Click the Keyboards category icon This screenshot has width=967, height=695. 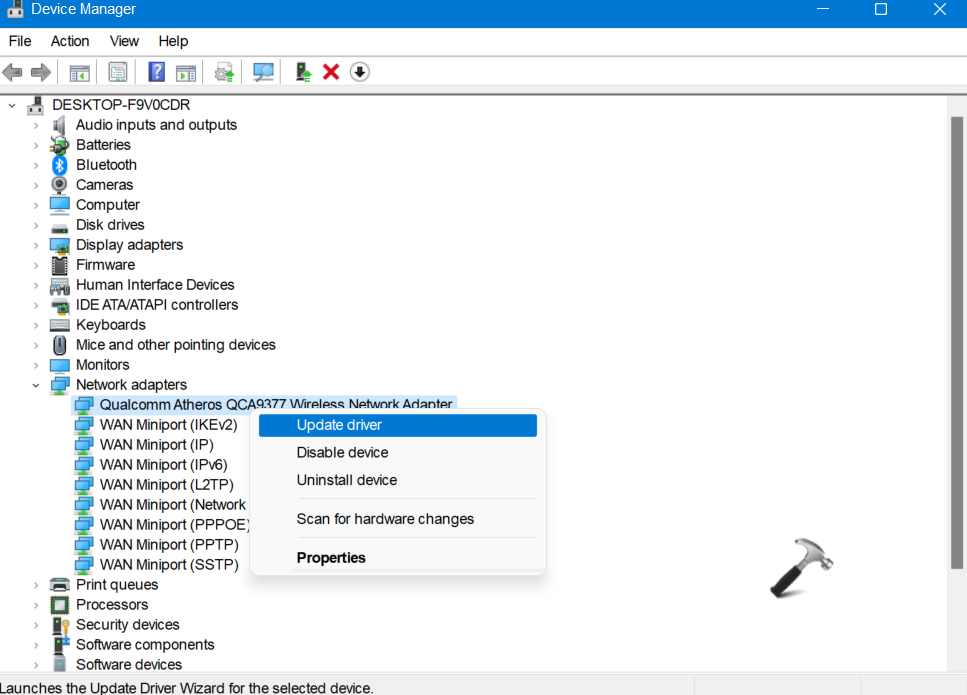(x=59, y=325)
